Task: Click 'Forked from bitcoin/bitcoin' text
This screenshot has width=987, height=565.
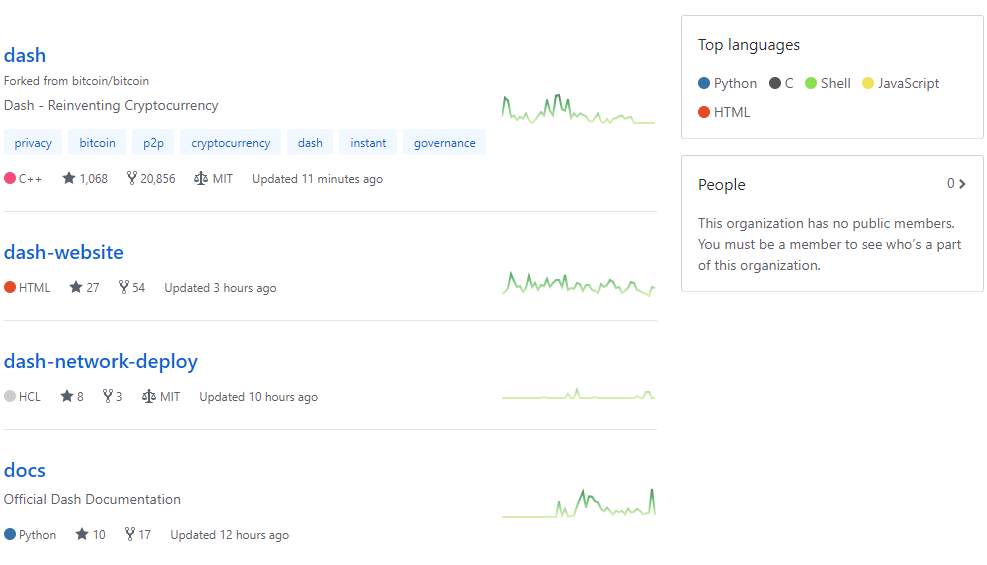Action: pyautogui.click(x=76, y=81)
